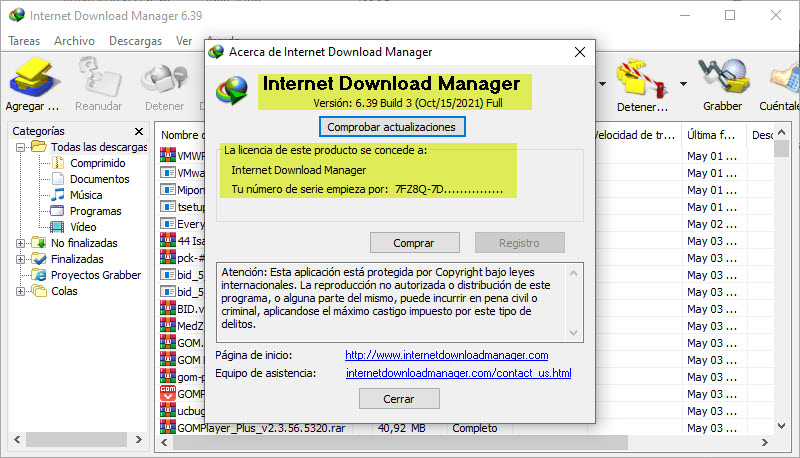Image resolution: width=800 pixels, height=458 pixels.
Task: Open the Archivo menu
Action: (x=74, y=41)
